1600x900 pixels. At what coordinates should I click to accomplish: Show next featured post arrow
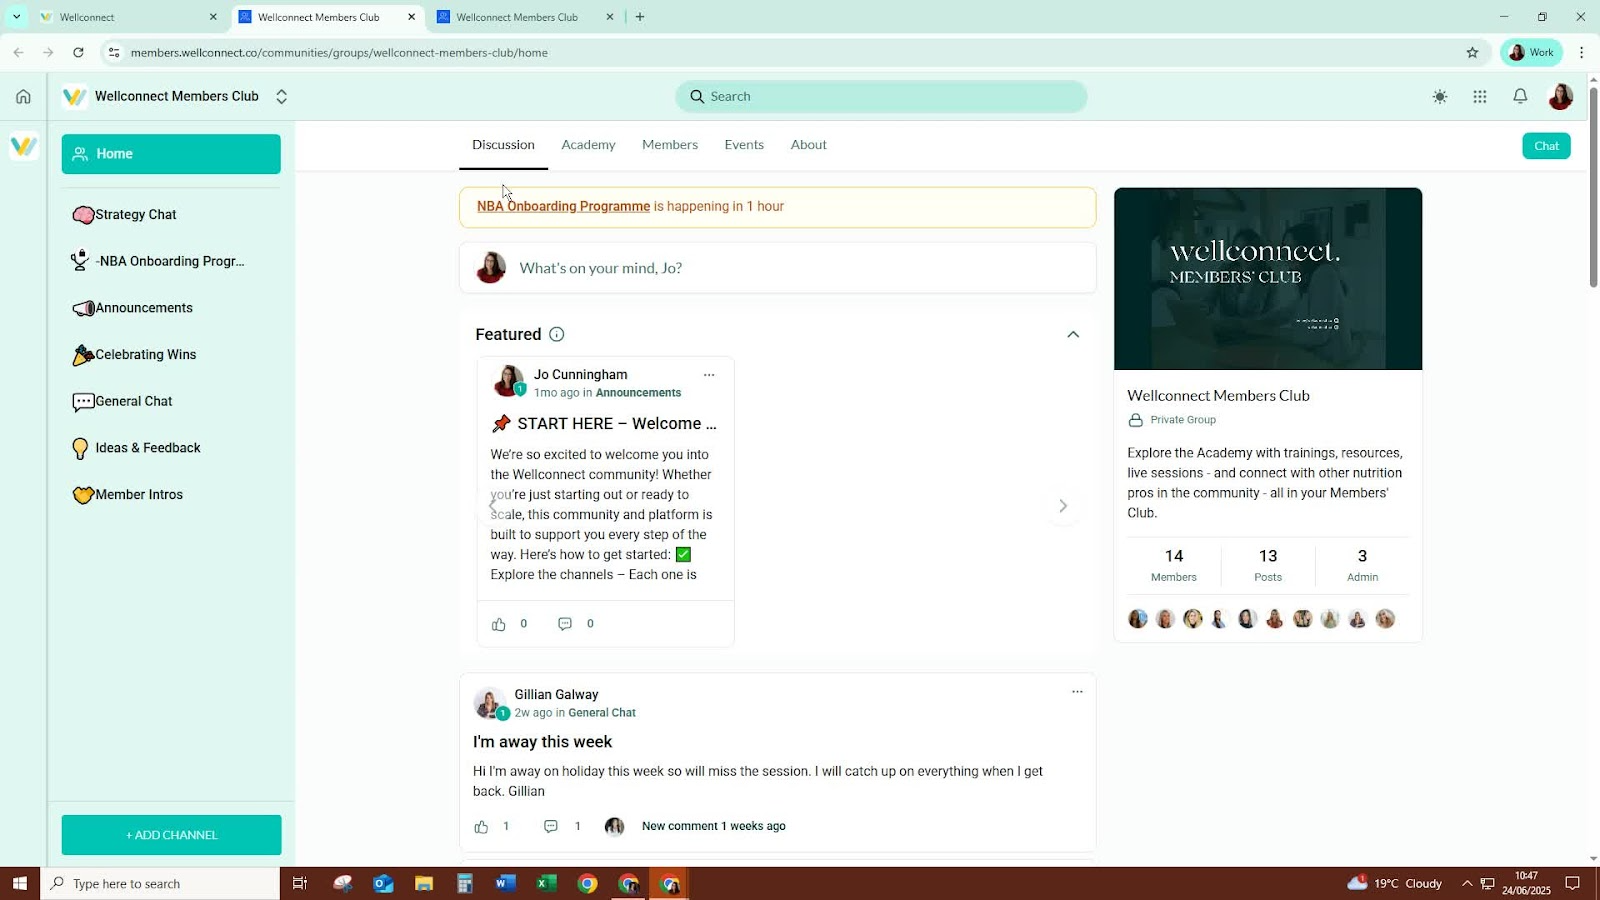[1063, 506]
